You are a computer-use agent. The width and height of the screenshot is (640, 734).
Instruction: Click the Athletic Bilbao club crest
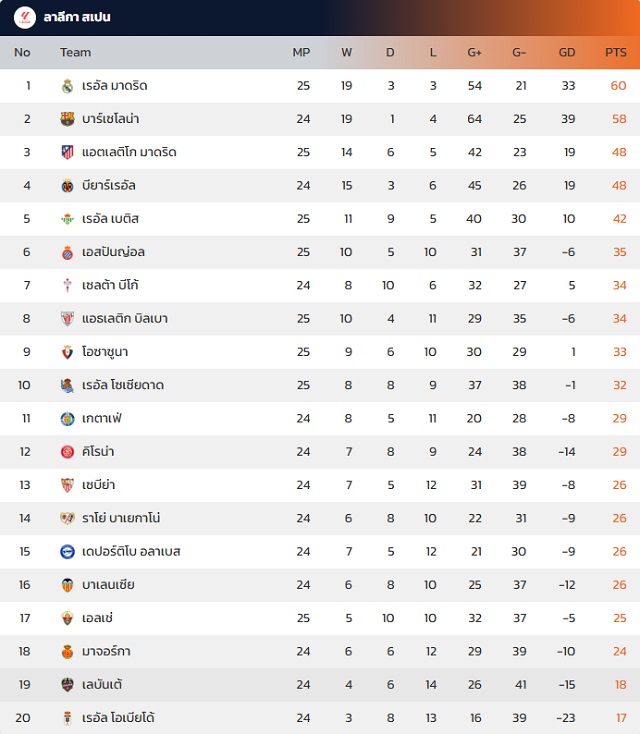tap(67, 318)
